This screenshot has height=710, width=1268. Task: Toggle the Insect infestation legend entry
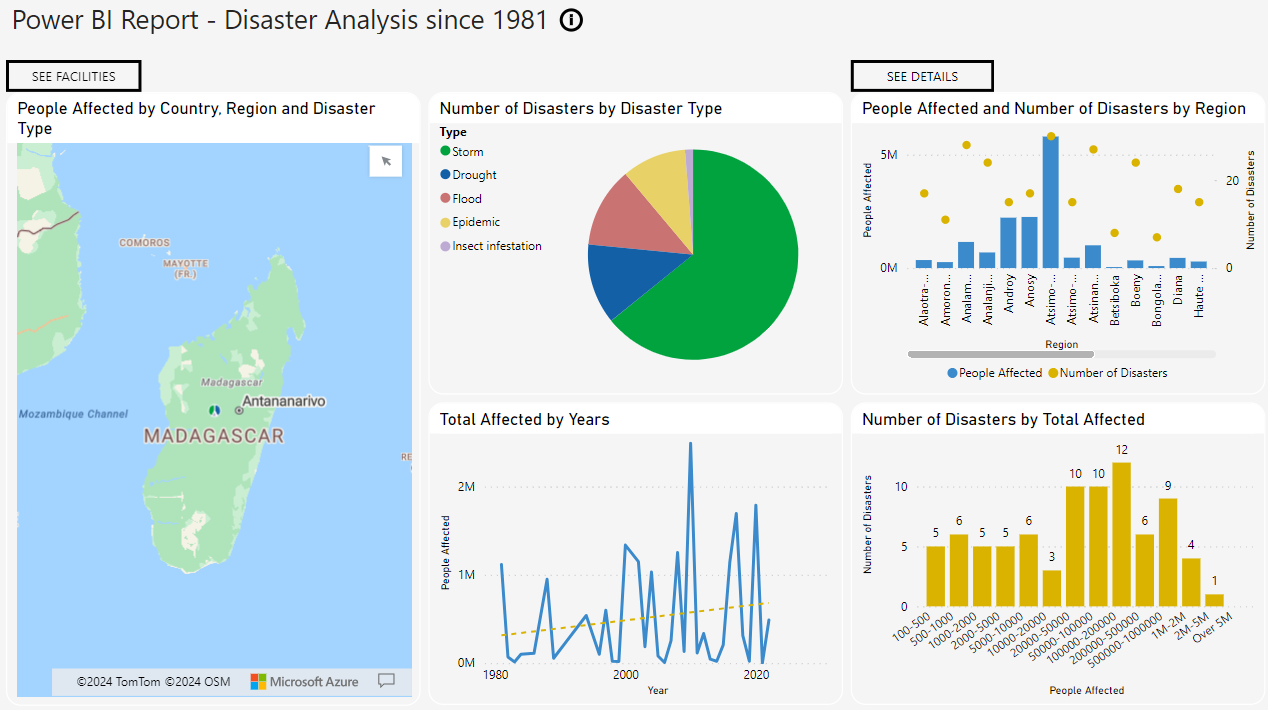[x=491, y=246]
